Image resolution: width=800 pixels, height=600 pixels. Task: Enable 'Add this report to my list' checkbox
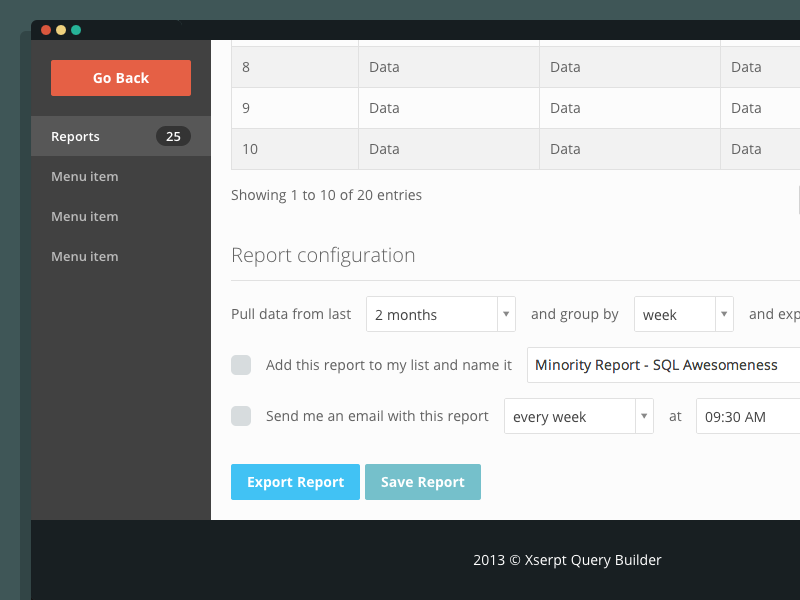(241, 365)
